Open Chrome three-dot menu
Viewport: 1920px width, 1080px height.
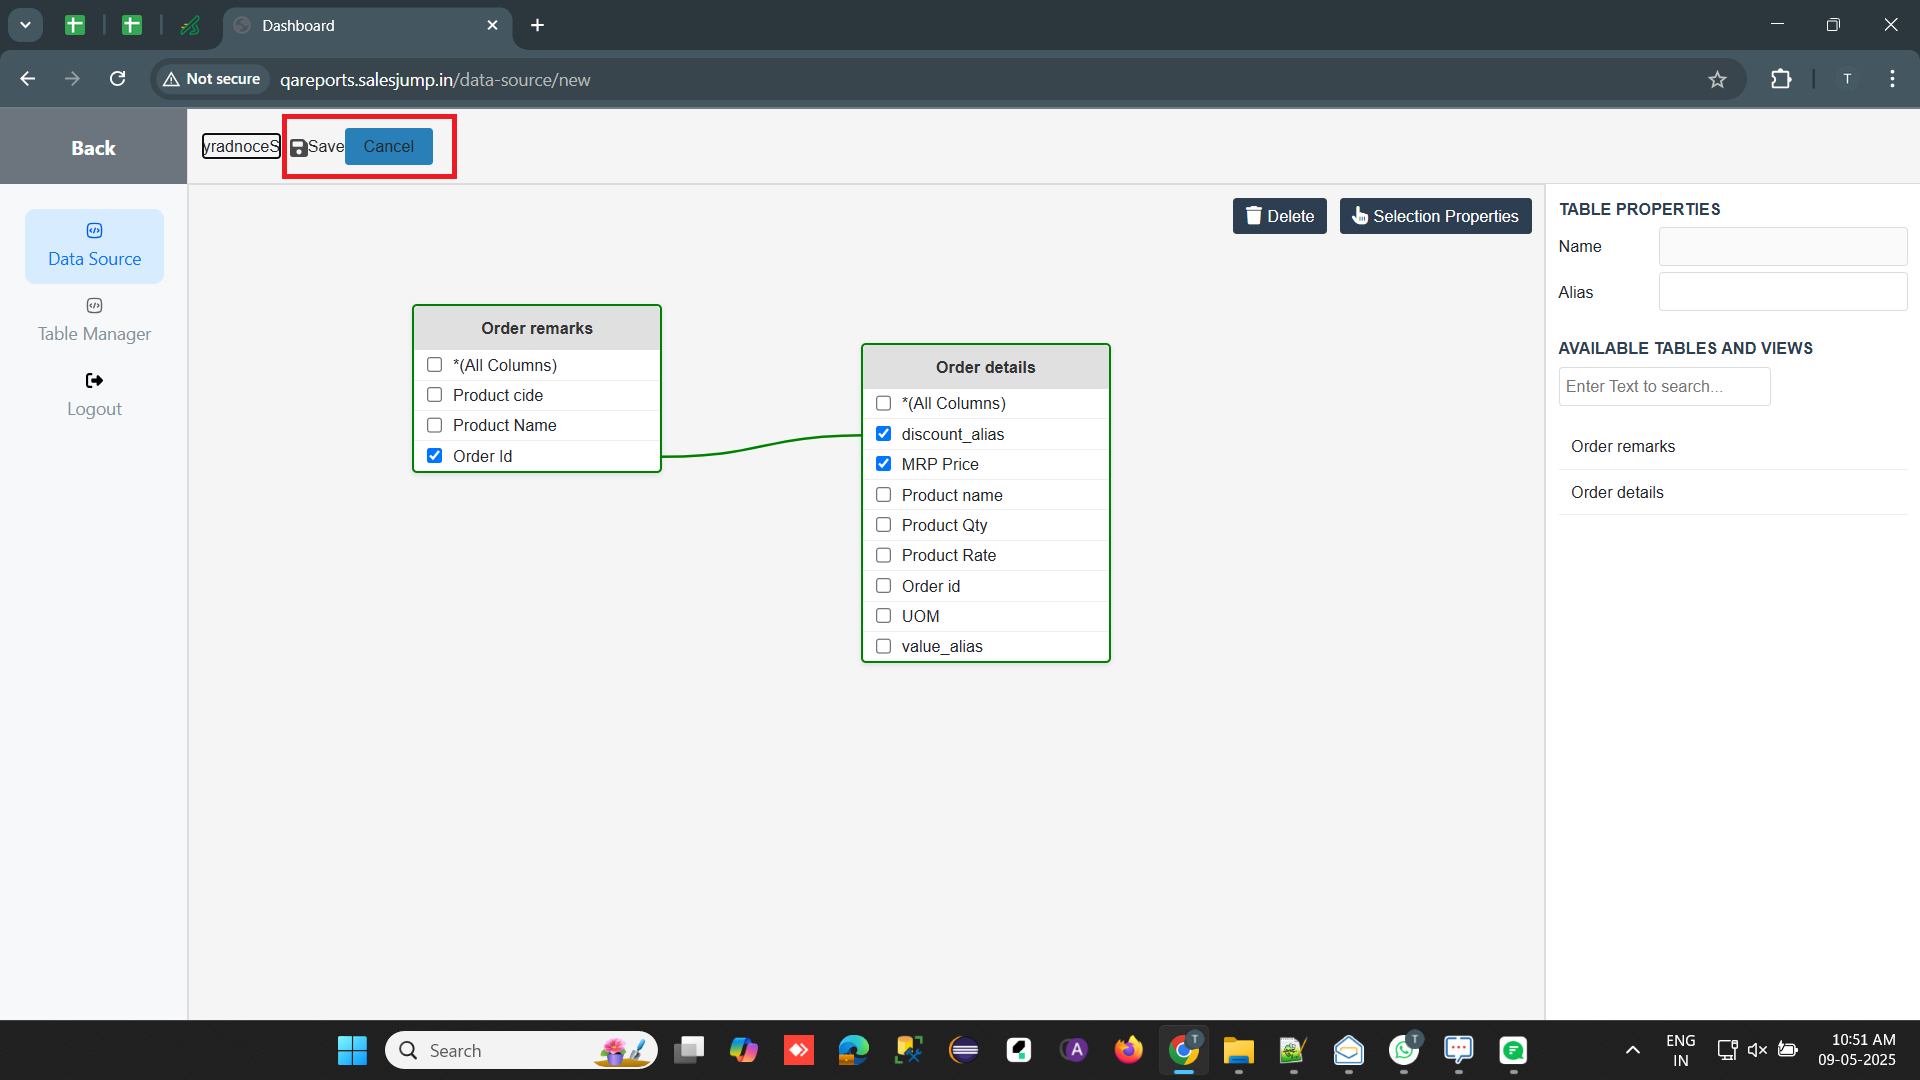pyautogui.click(x=1892, y=79)
